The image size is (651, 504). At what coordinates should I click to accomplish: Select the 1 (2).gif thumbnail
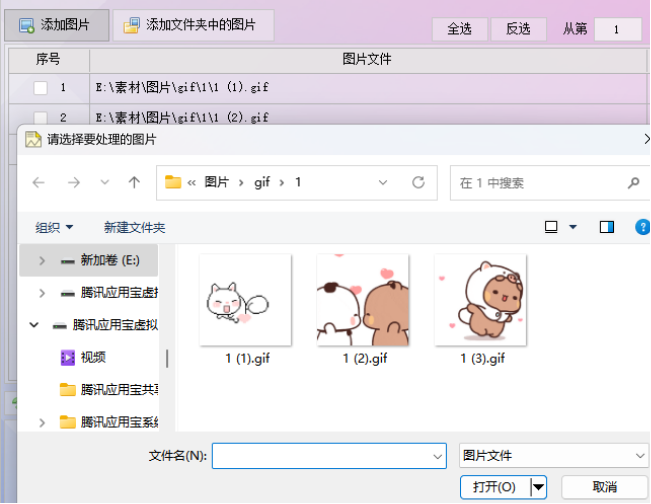(x=363, y=300)
